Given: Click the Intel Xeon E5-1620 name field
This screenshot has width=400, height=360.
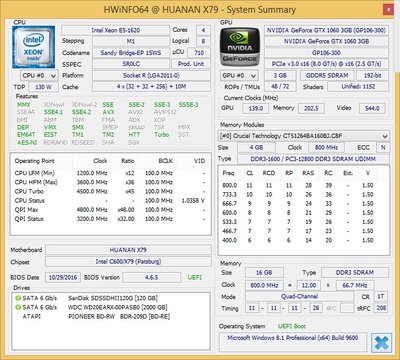Looking at the screenshot, I should 115,30.
